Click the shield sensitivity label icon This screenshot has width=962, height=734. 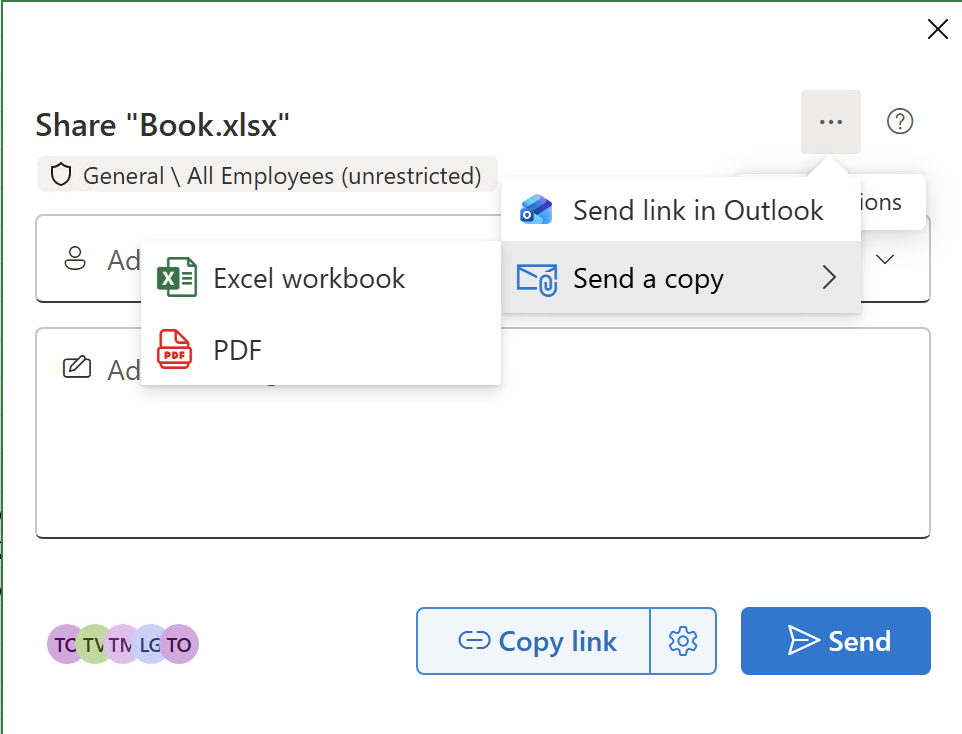61,176
